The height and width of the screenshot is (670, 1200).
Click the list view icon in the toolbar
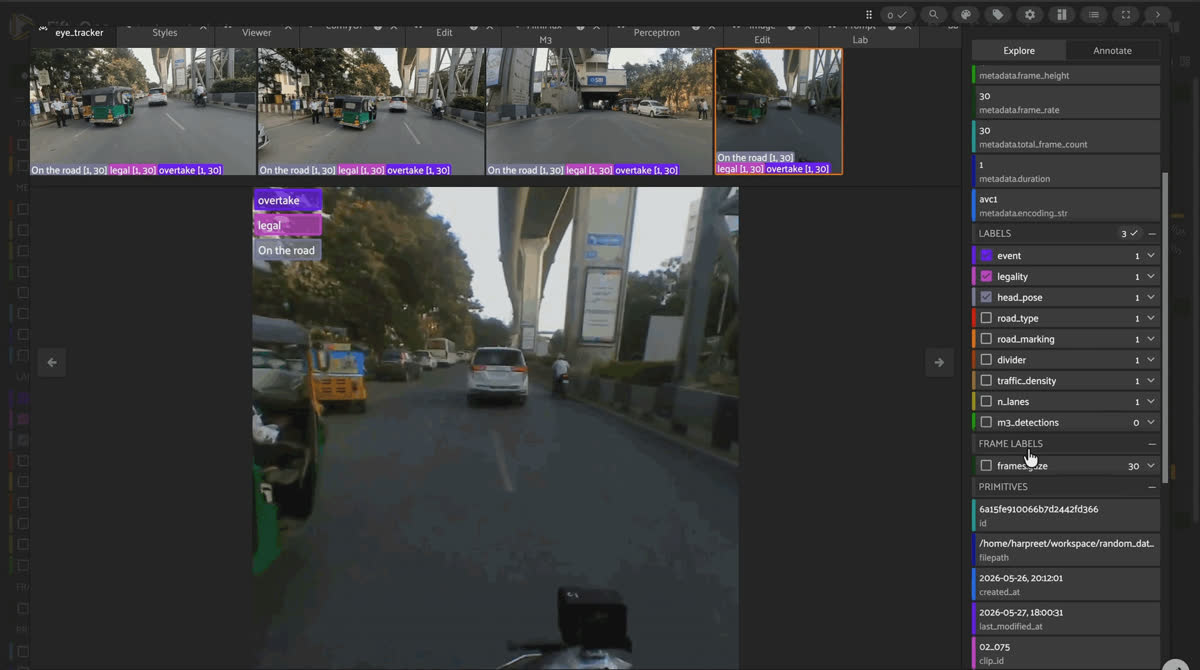1094,14
